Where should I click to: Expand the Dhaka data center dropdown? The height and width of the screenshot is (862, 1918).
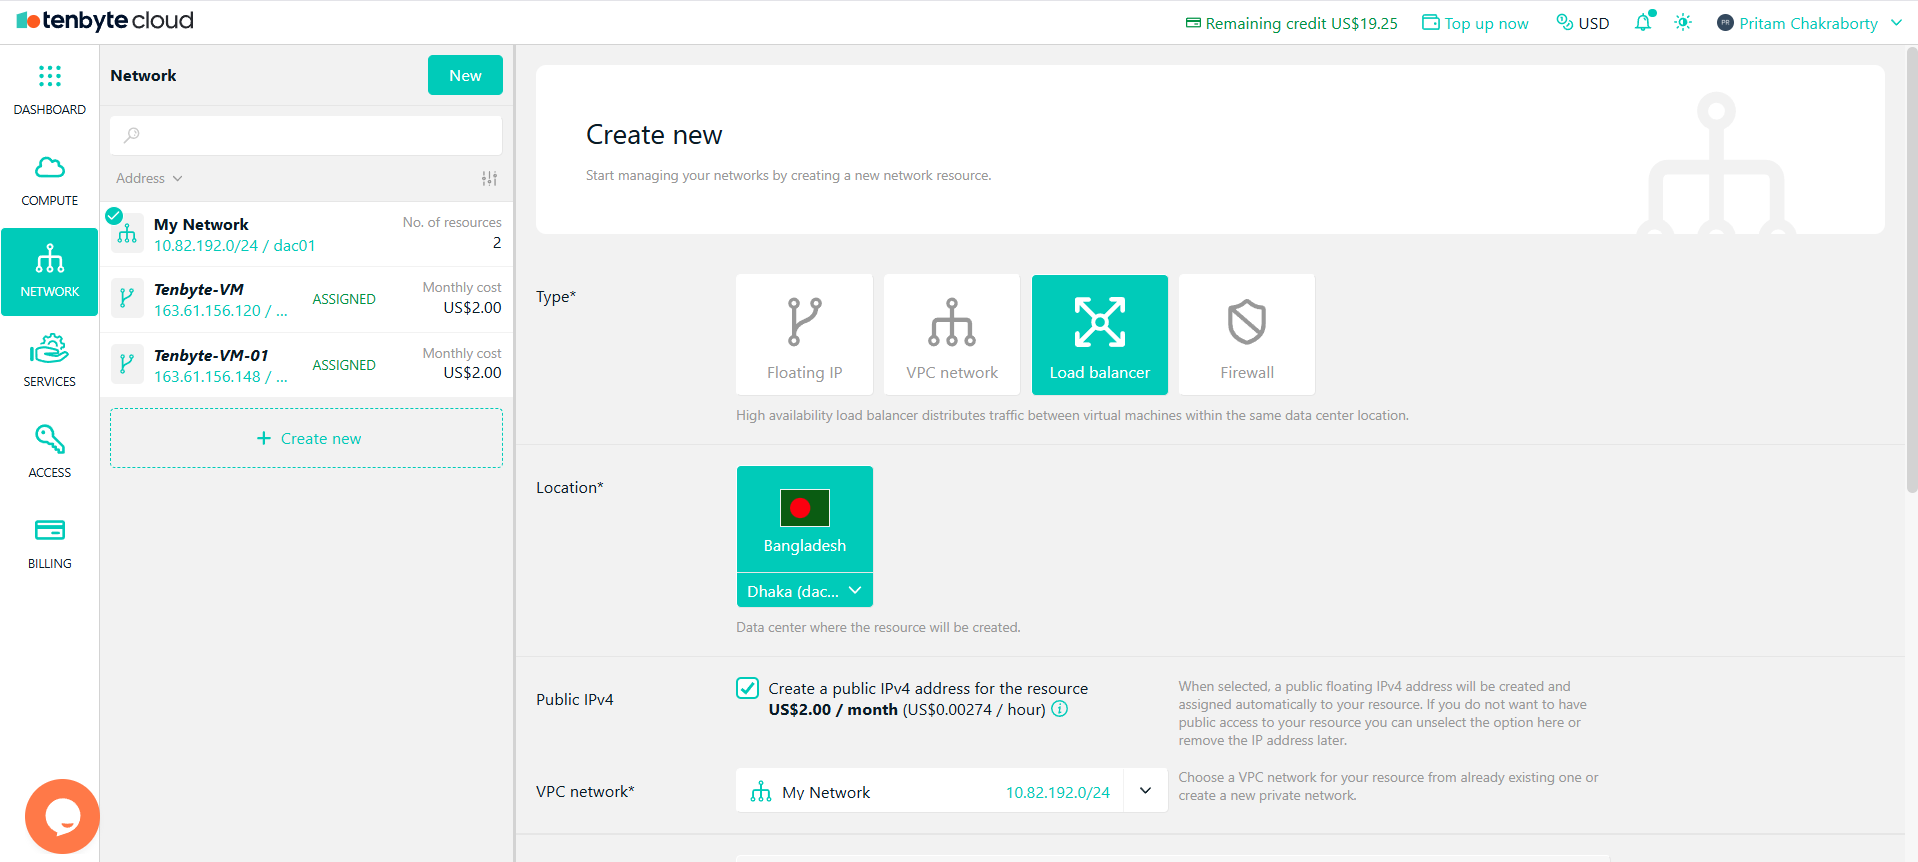pyautogui.click(x=805, y=591)
